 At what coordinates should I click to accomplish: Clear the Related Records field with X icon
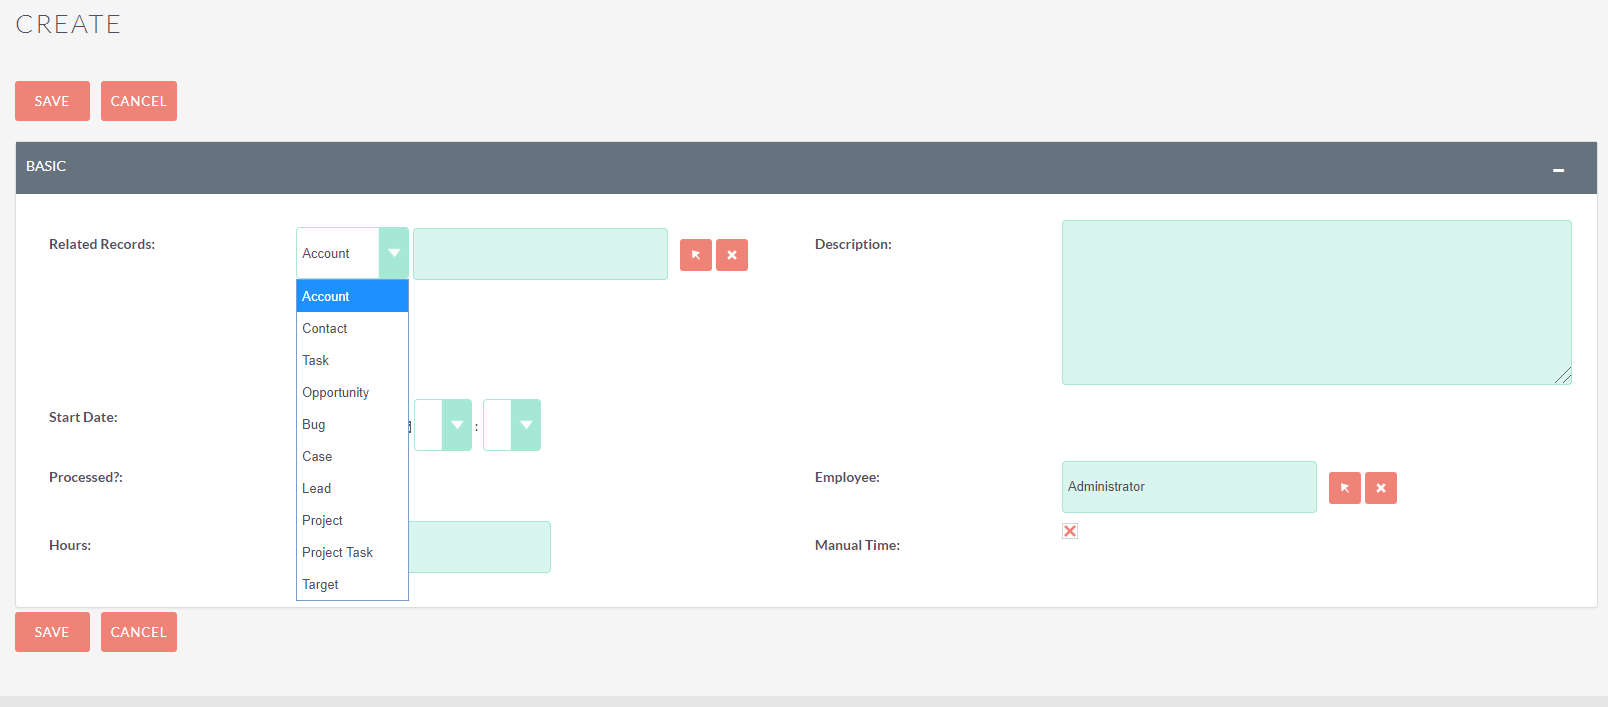(x=732, y=255)
